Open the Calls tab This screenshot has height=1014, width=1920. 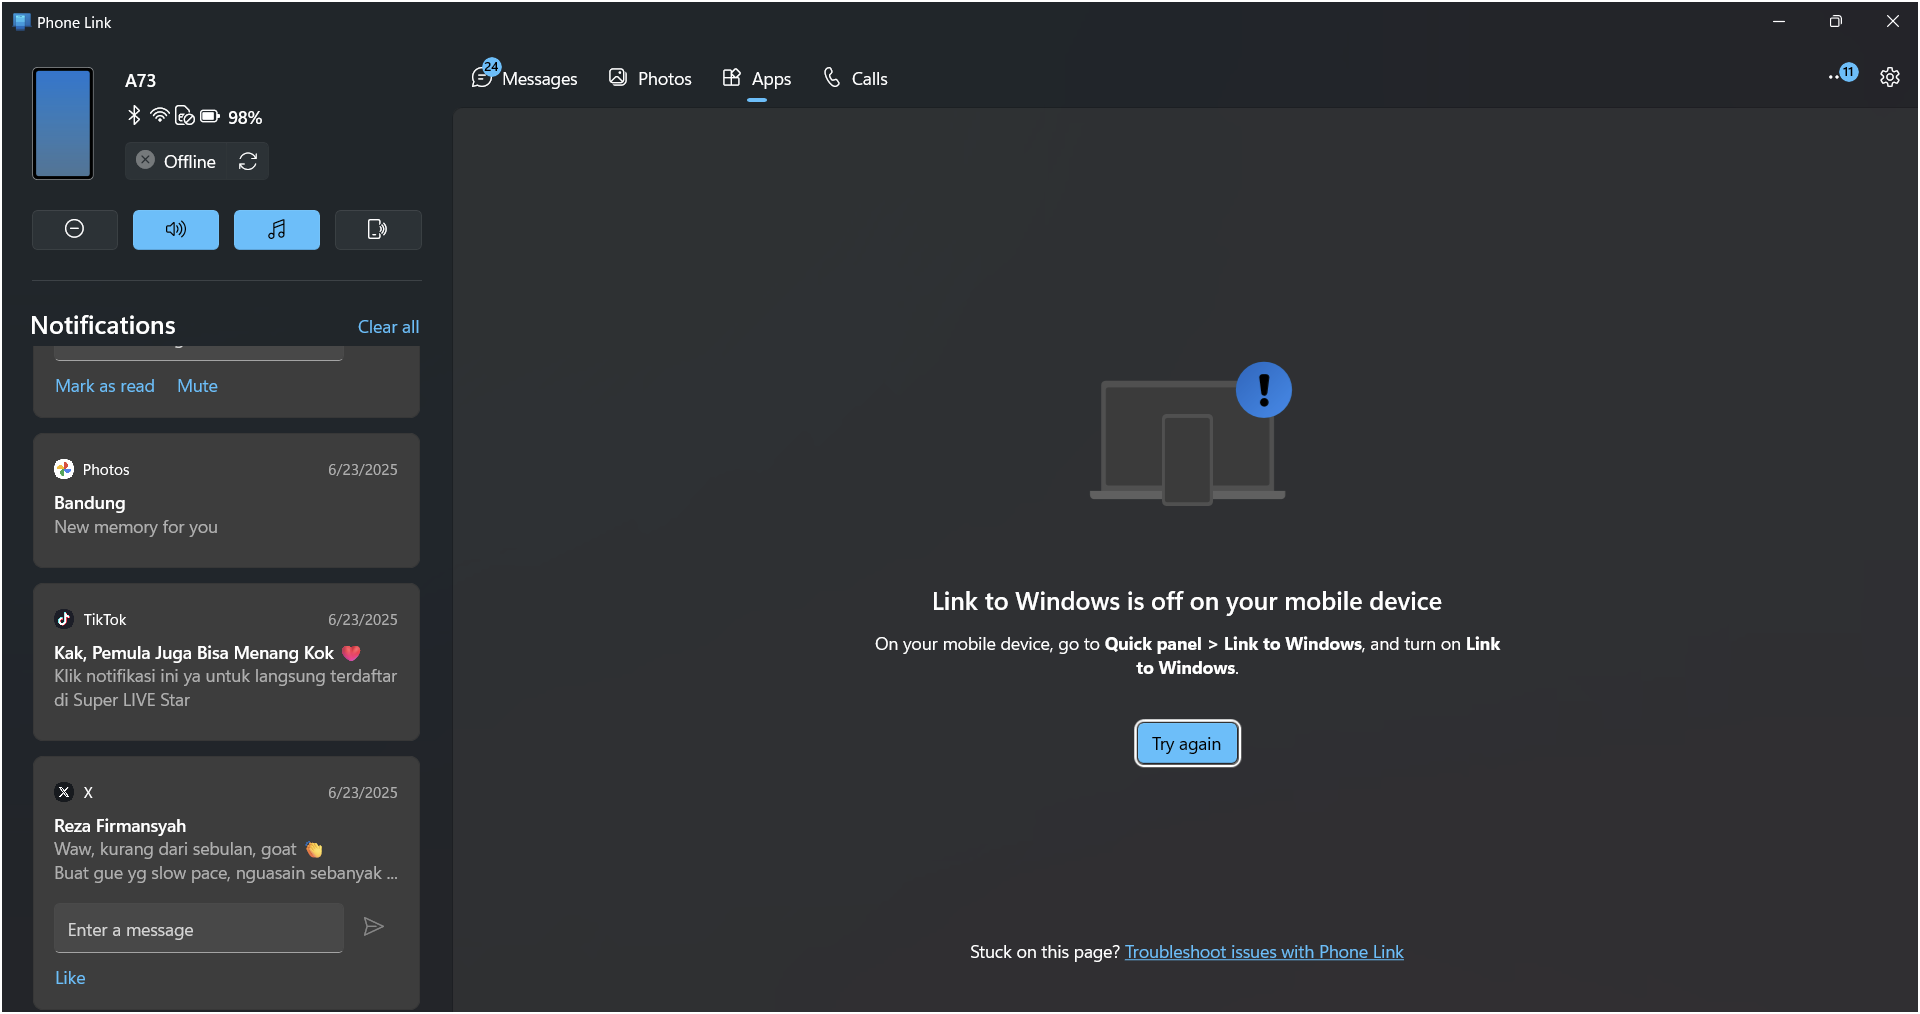tap(855, 78)
